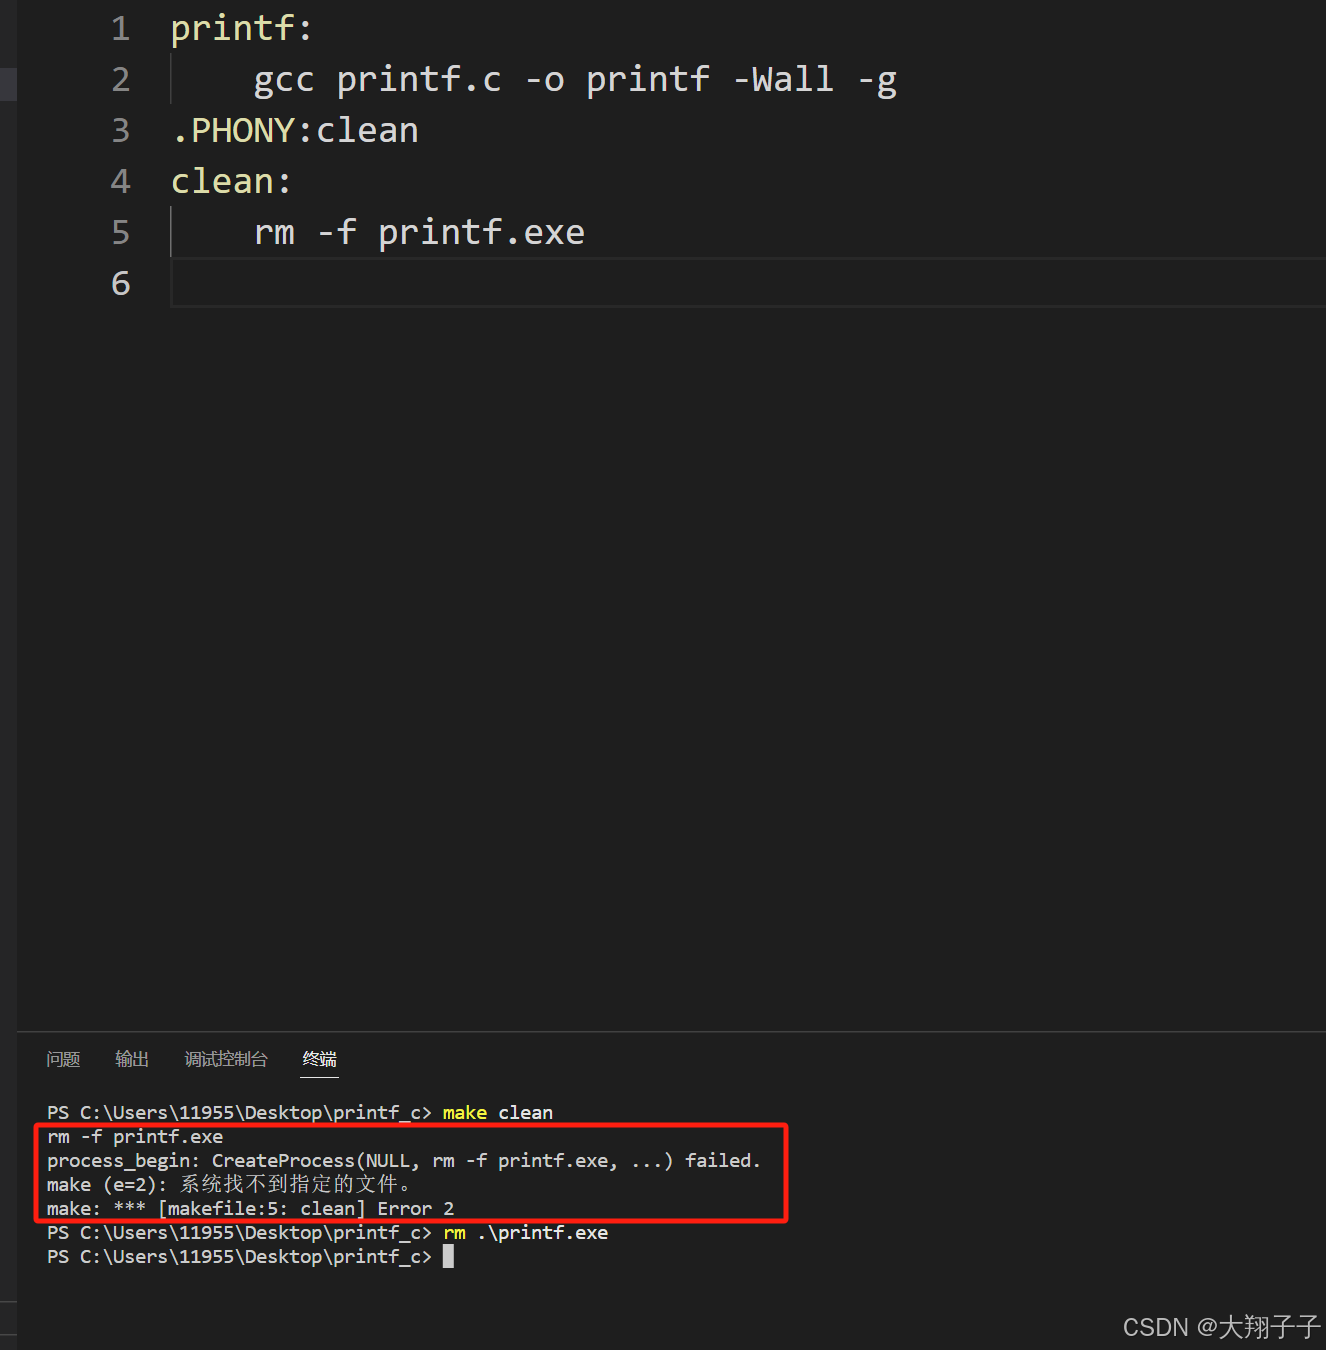Click the "rm .\printf.exe" command in terminal
The image size is (1326, 1350).
pos(525,1232)
